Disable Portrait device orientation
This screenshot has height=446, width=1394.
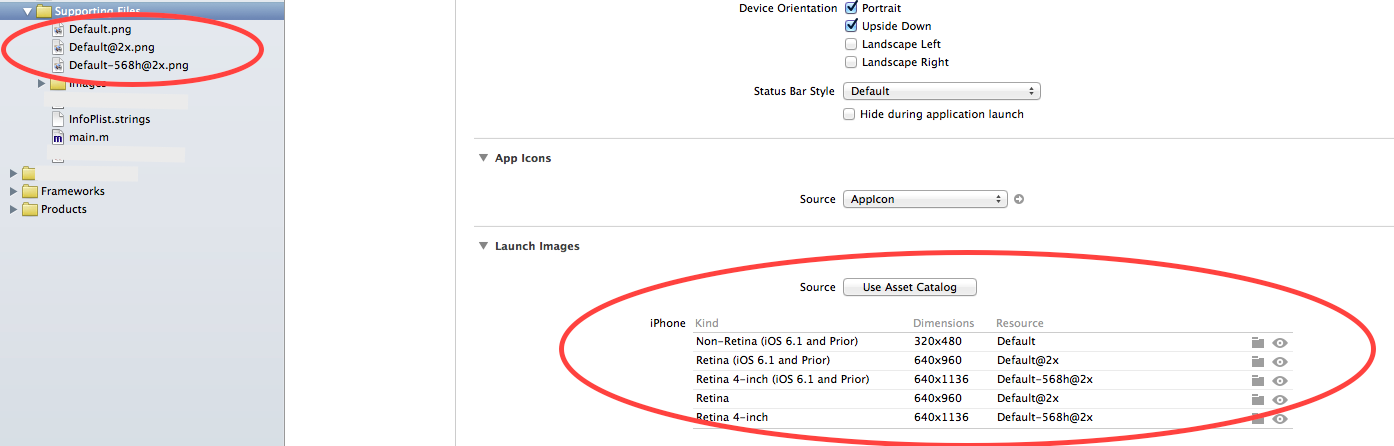click(851, 8)
